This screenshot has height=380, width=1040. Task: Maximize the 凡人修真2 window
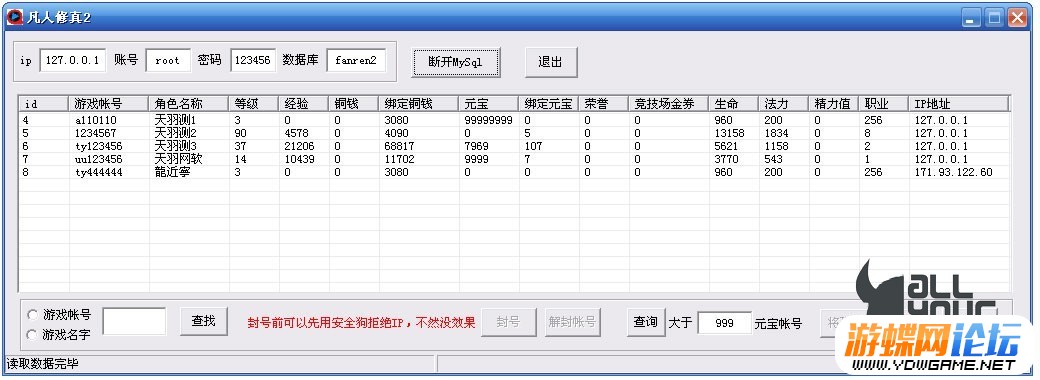[994, 18]
